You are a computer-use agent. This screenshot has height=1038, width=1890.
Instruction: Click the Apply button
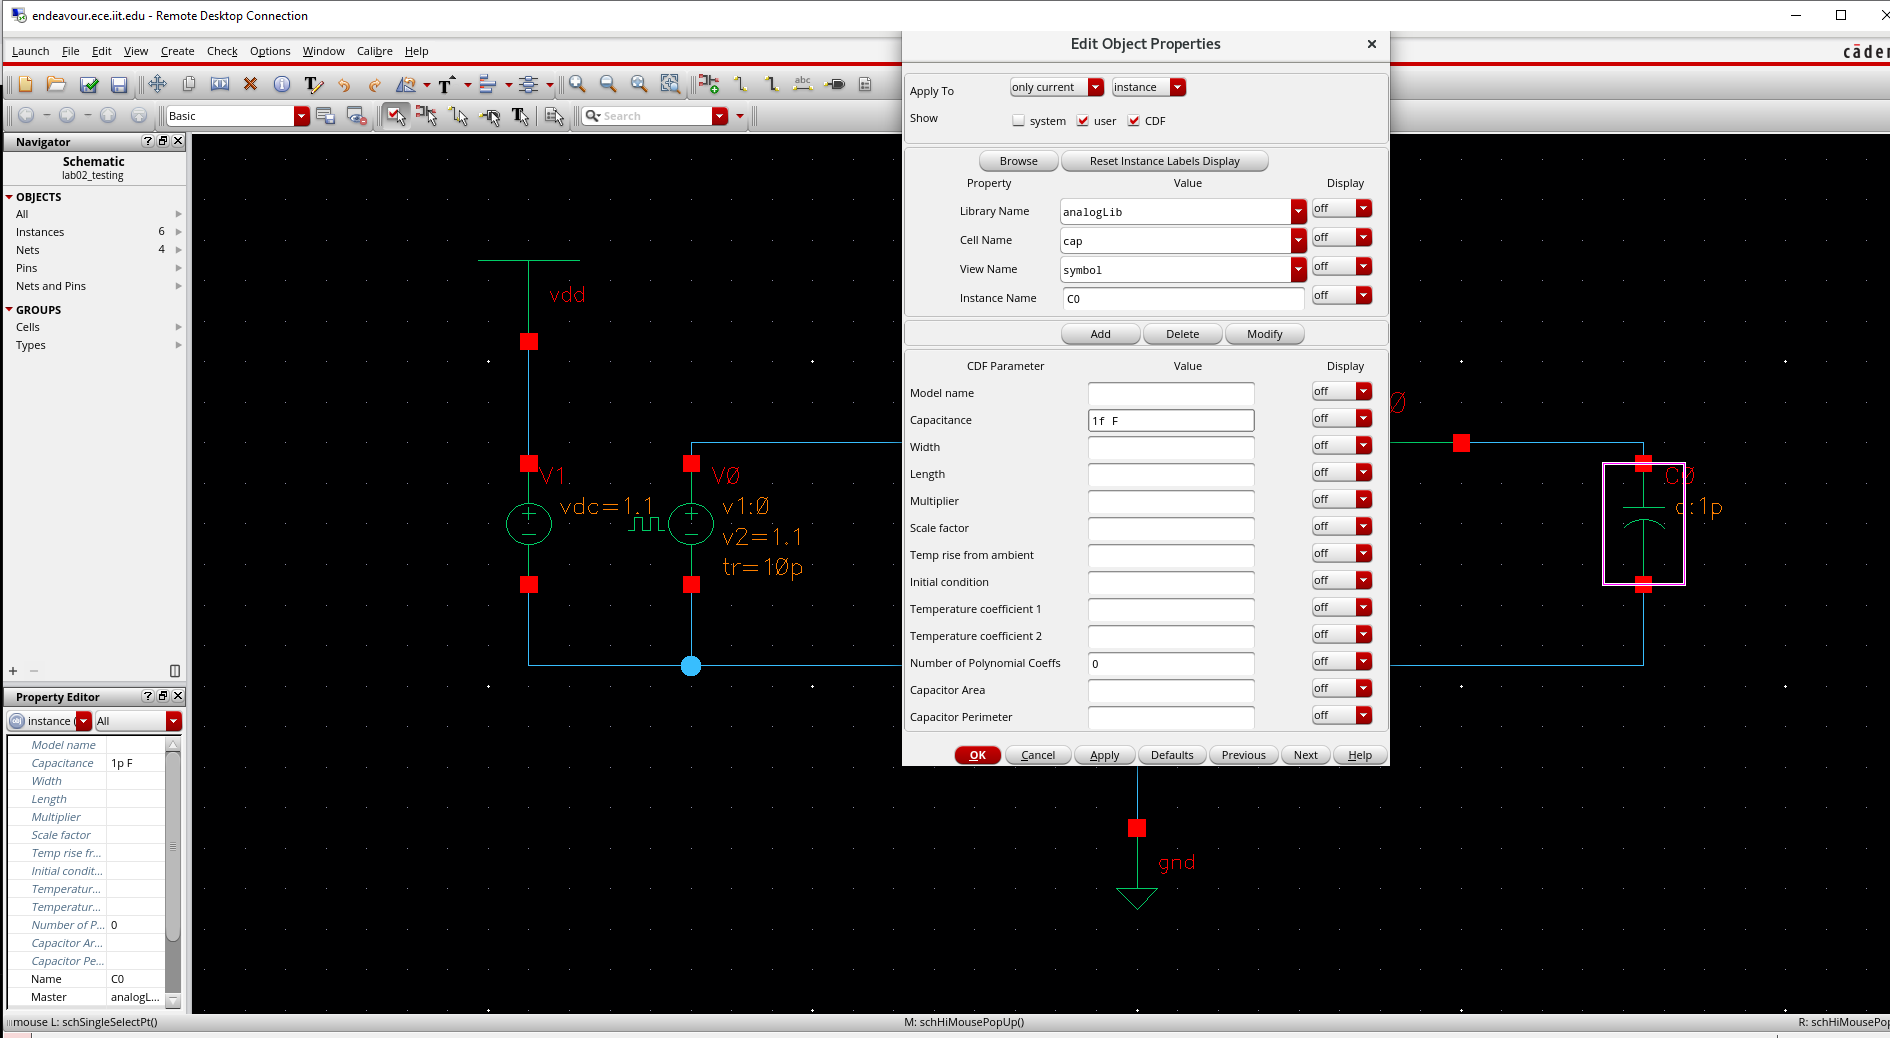click(1104, 755)
